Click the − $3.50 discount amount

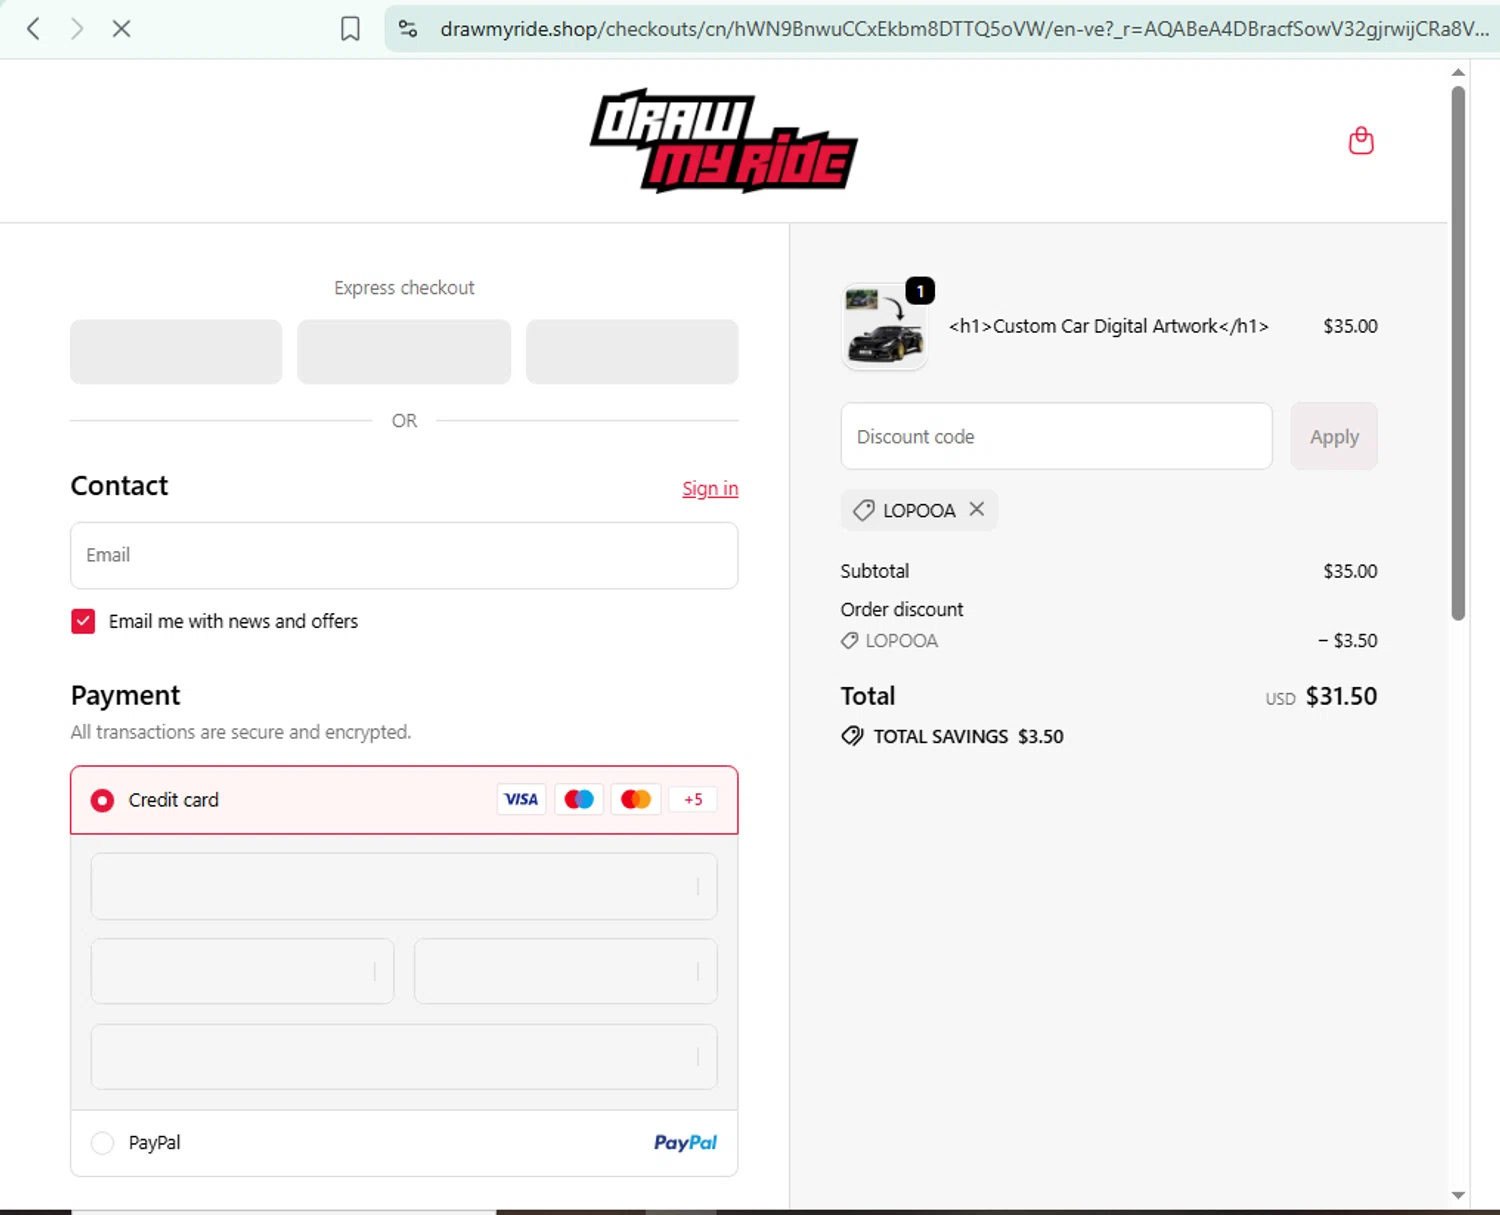[1347, 640]
